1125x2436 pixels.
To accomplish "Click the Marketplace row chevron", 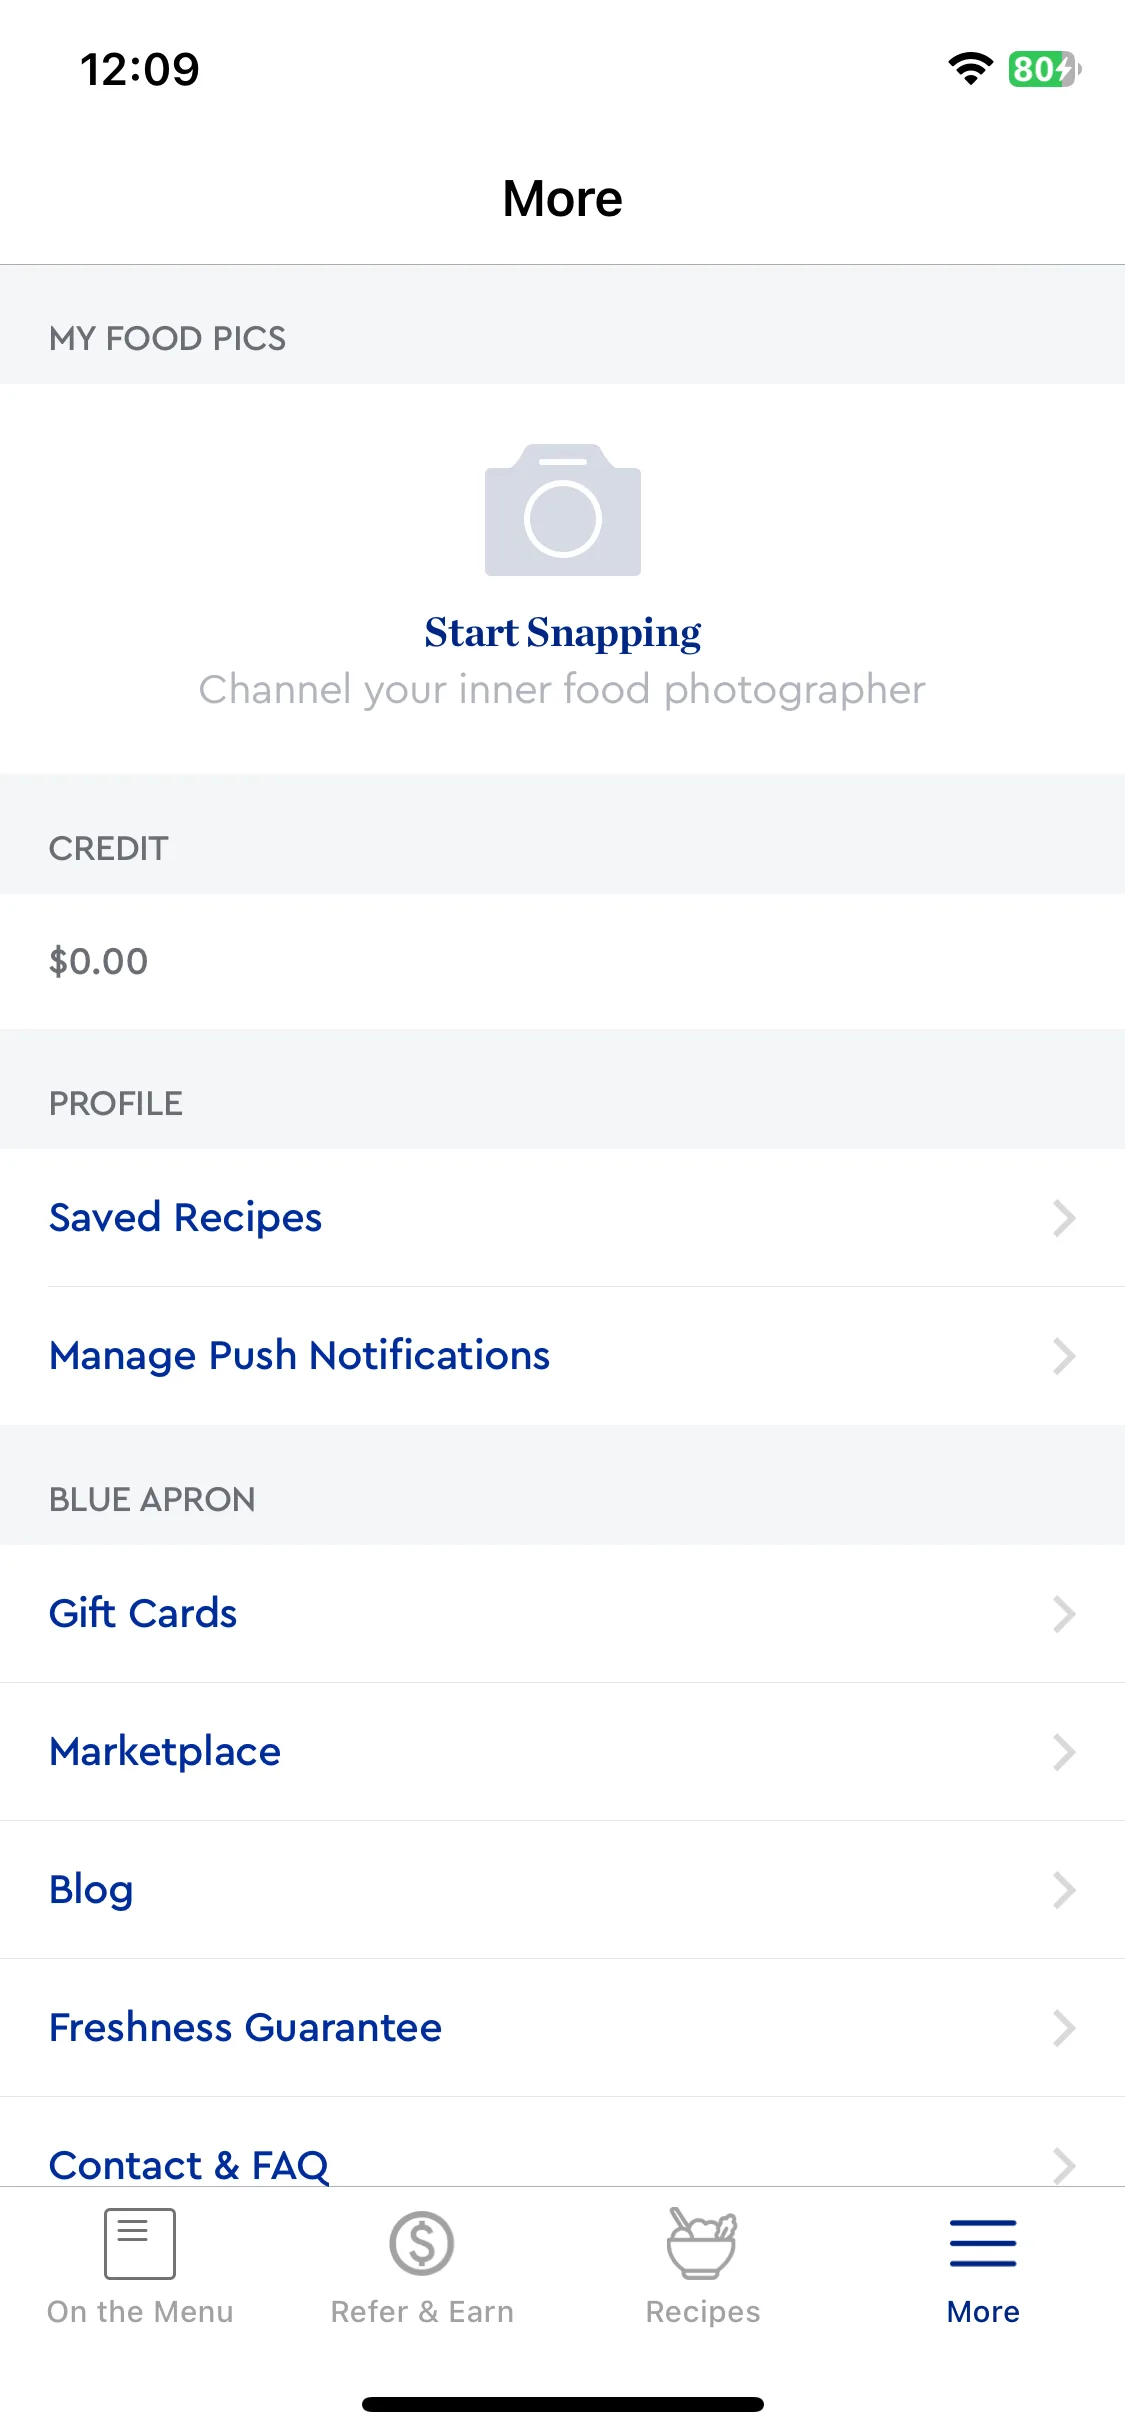I will point(1064,1752).
